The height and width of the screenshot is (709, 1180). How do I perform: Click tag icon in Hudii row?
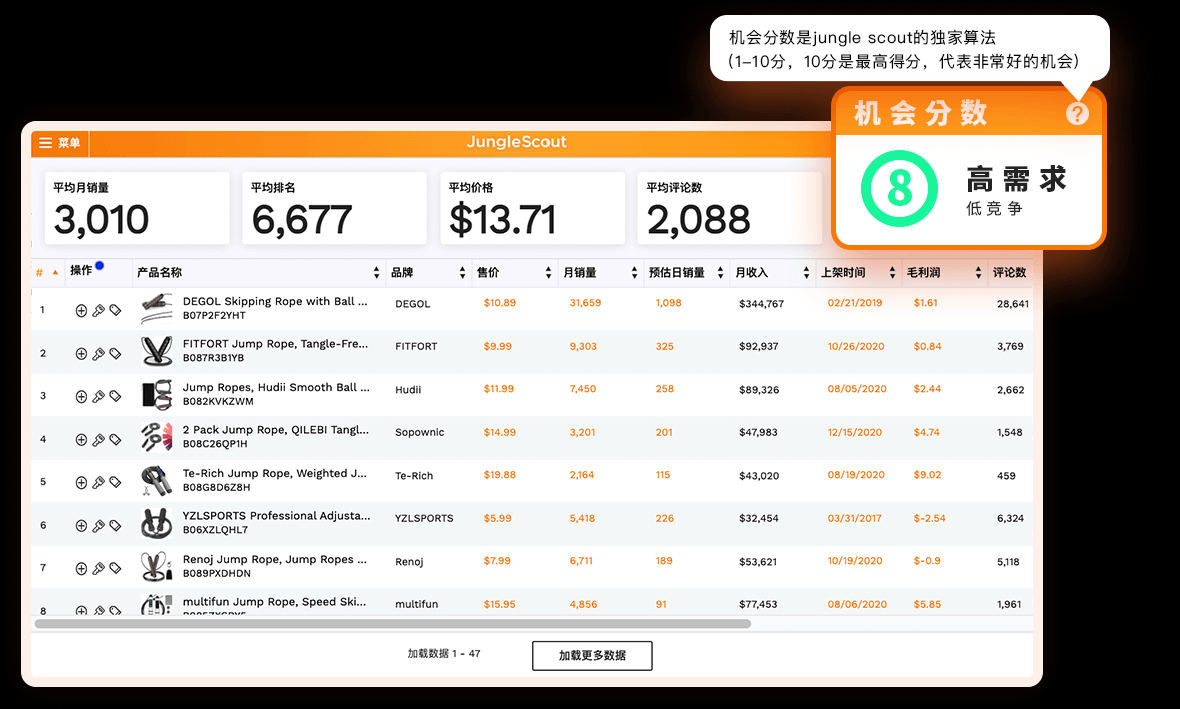click(x=115, y=396)
